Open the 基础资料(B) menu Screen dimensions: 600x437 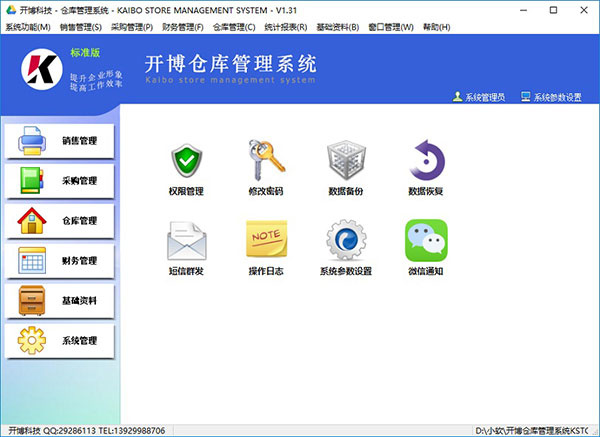338,27
